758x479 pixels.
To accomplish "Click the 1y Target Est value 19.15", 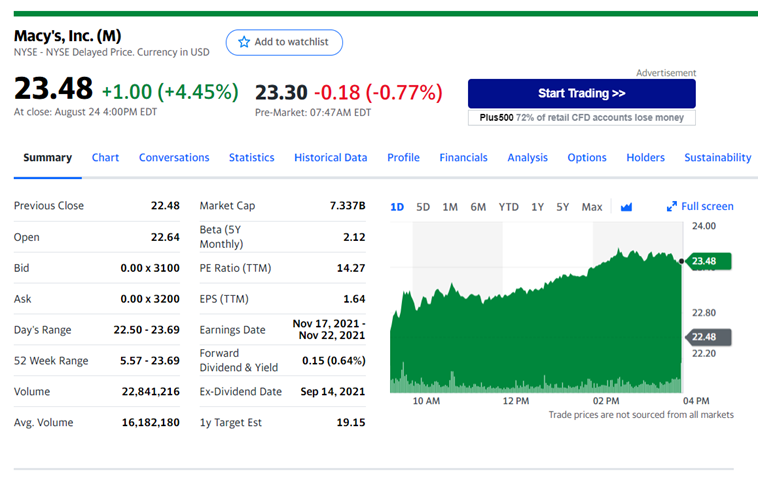I will tap(350, 422).
